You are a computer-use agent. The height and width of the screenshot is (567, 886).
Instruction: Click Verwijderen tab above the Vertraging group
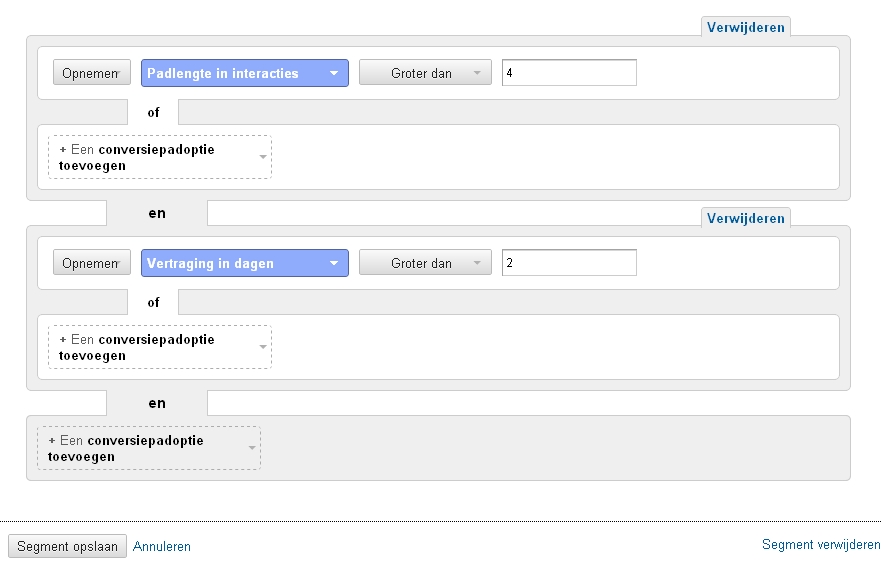pyautogui.click(x=745, y=217)
